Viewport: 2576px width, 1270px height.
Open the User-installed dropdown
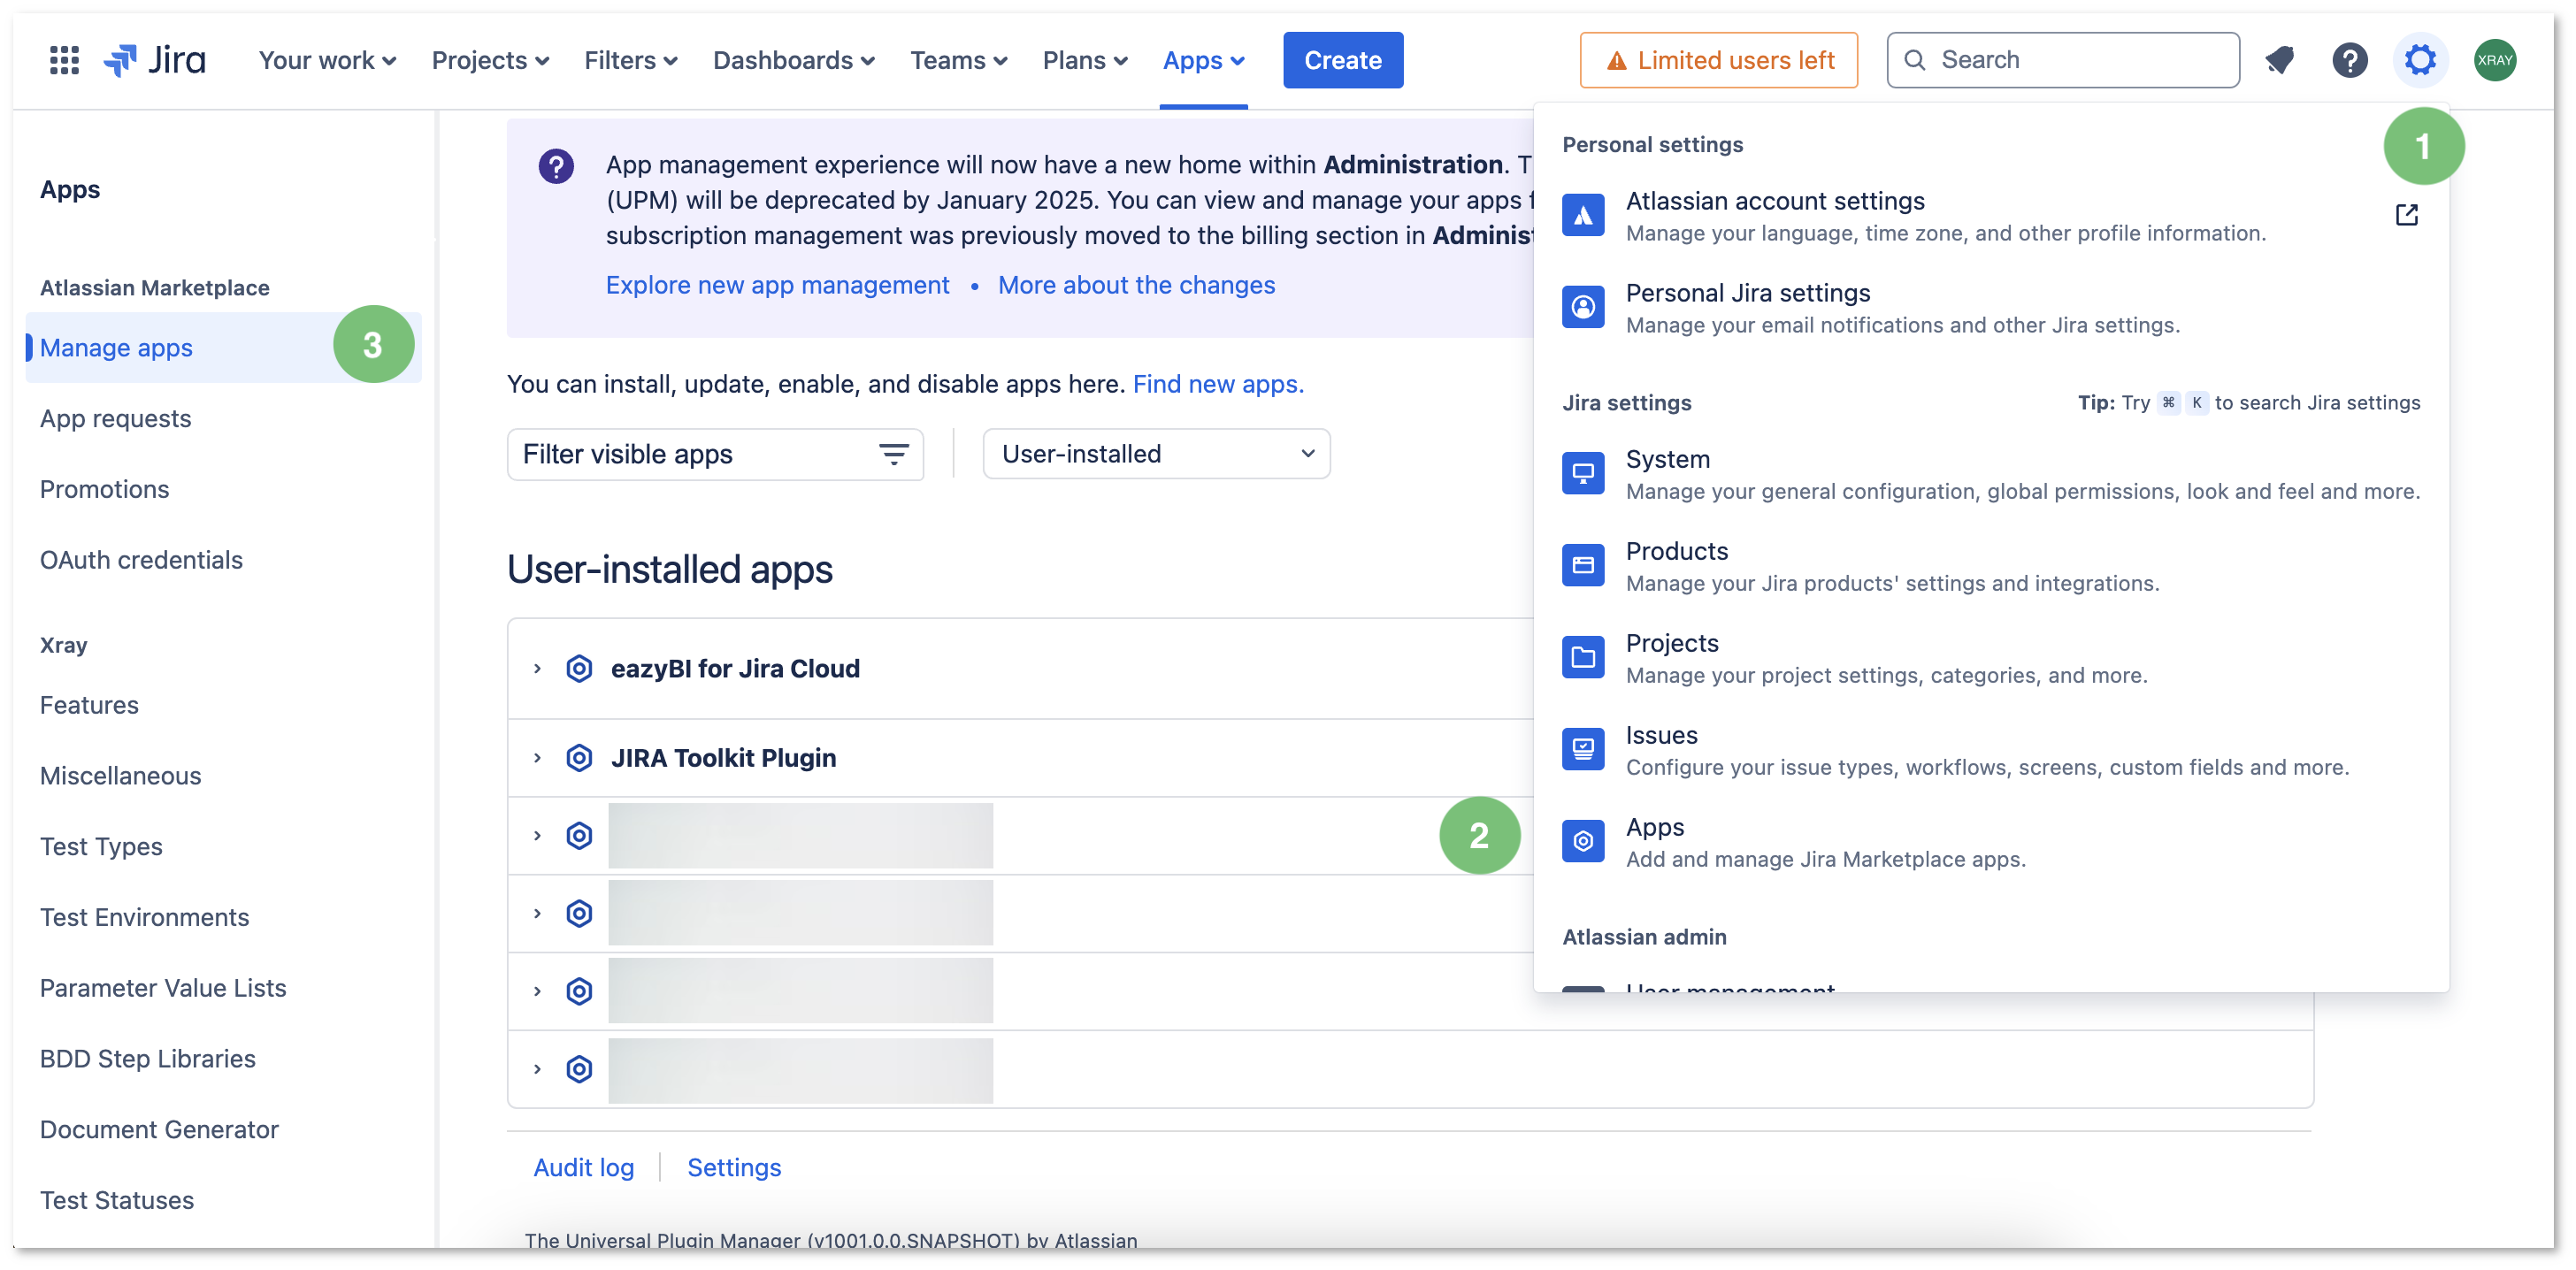(x=1156, y=455)
